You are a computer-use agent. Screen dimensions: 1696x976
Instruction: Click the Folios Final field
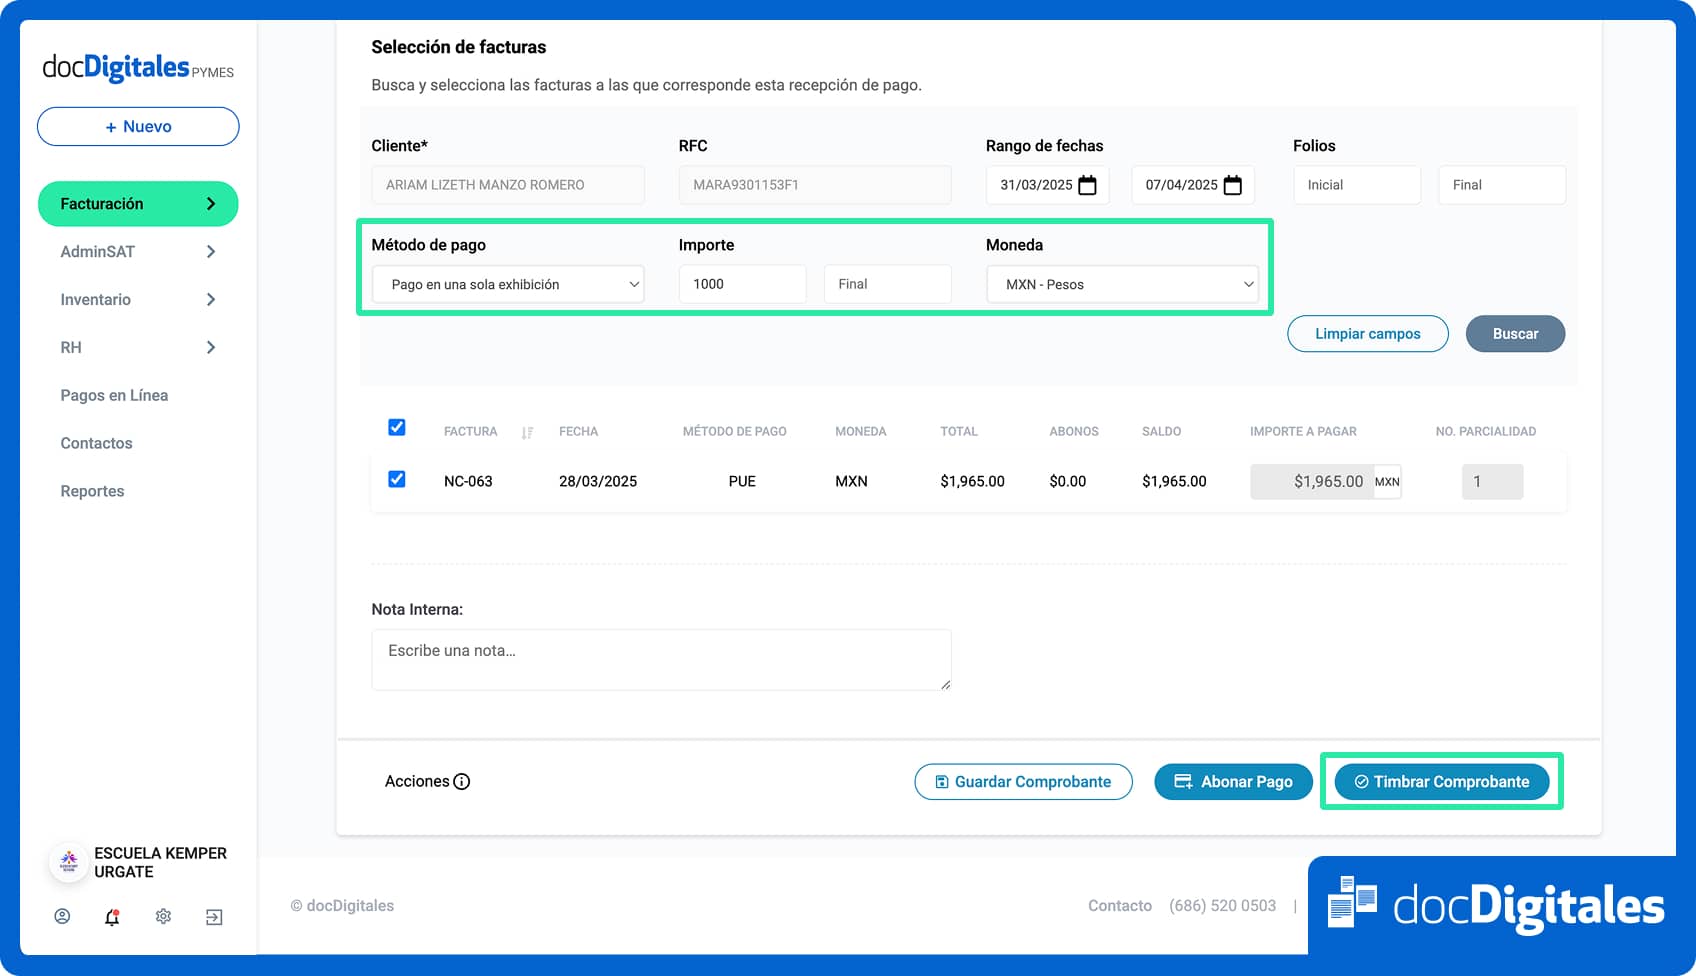tap(1502, 185)
